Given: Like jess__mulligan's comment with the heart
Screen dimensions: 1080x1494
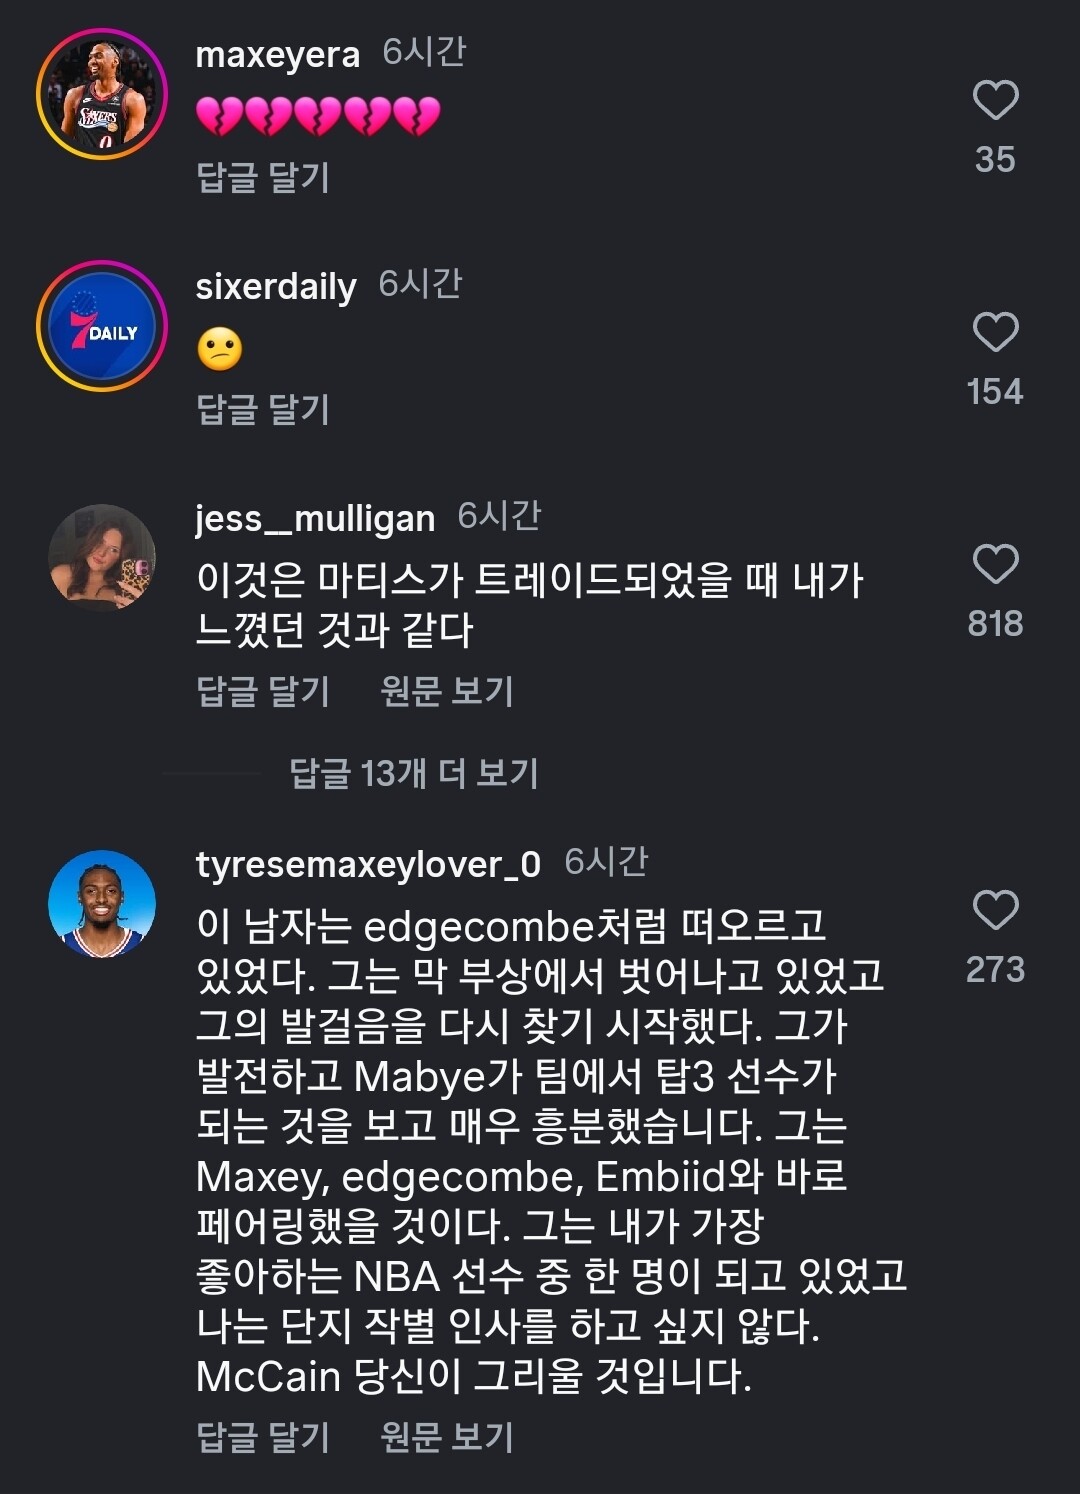Looking at the screenshot, I should (995, 564).
